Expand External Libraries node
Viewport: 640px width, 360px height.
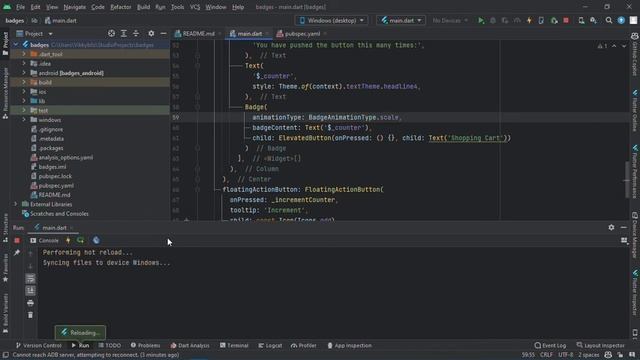click(x=16, y=204)
